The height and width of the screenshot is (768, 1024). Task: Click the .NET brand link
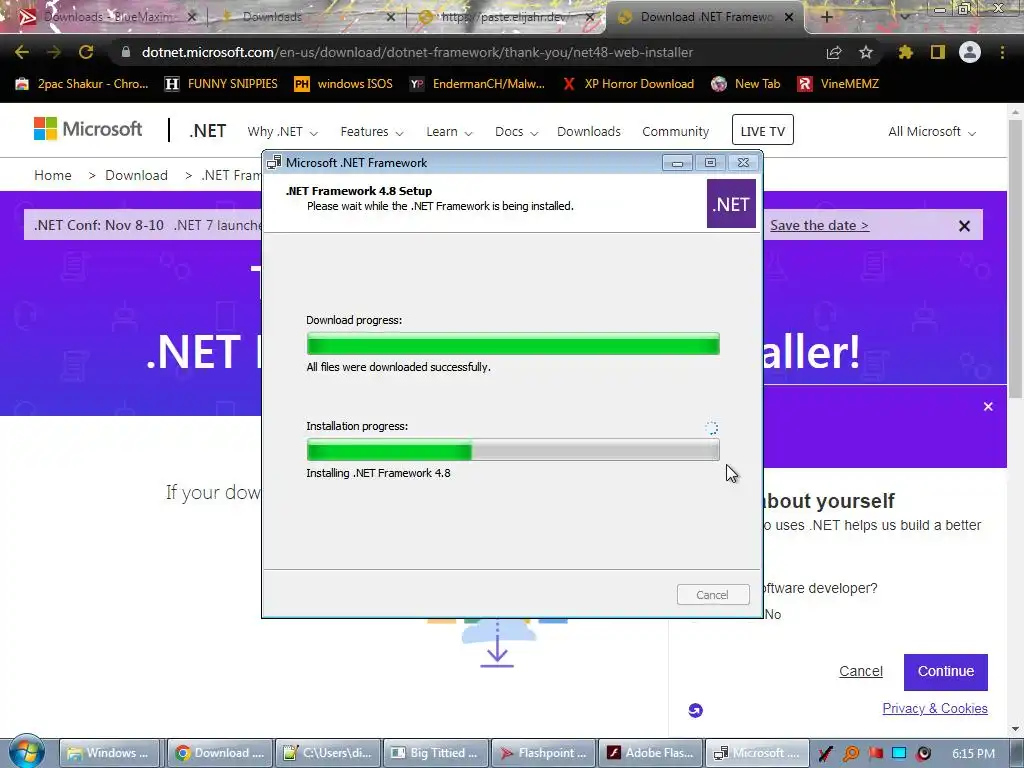[x=208, y=131]
